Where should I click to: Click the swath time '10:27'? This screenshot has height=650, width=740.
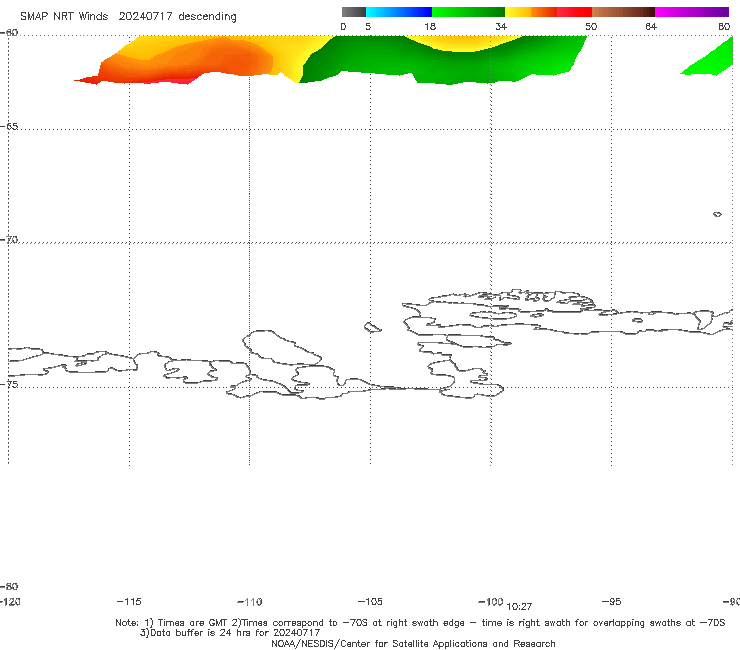pos(519,607)
